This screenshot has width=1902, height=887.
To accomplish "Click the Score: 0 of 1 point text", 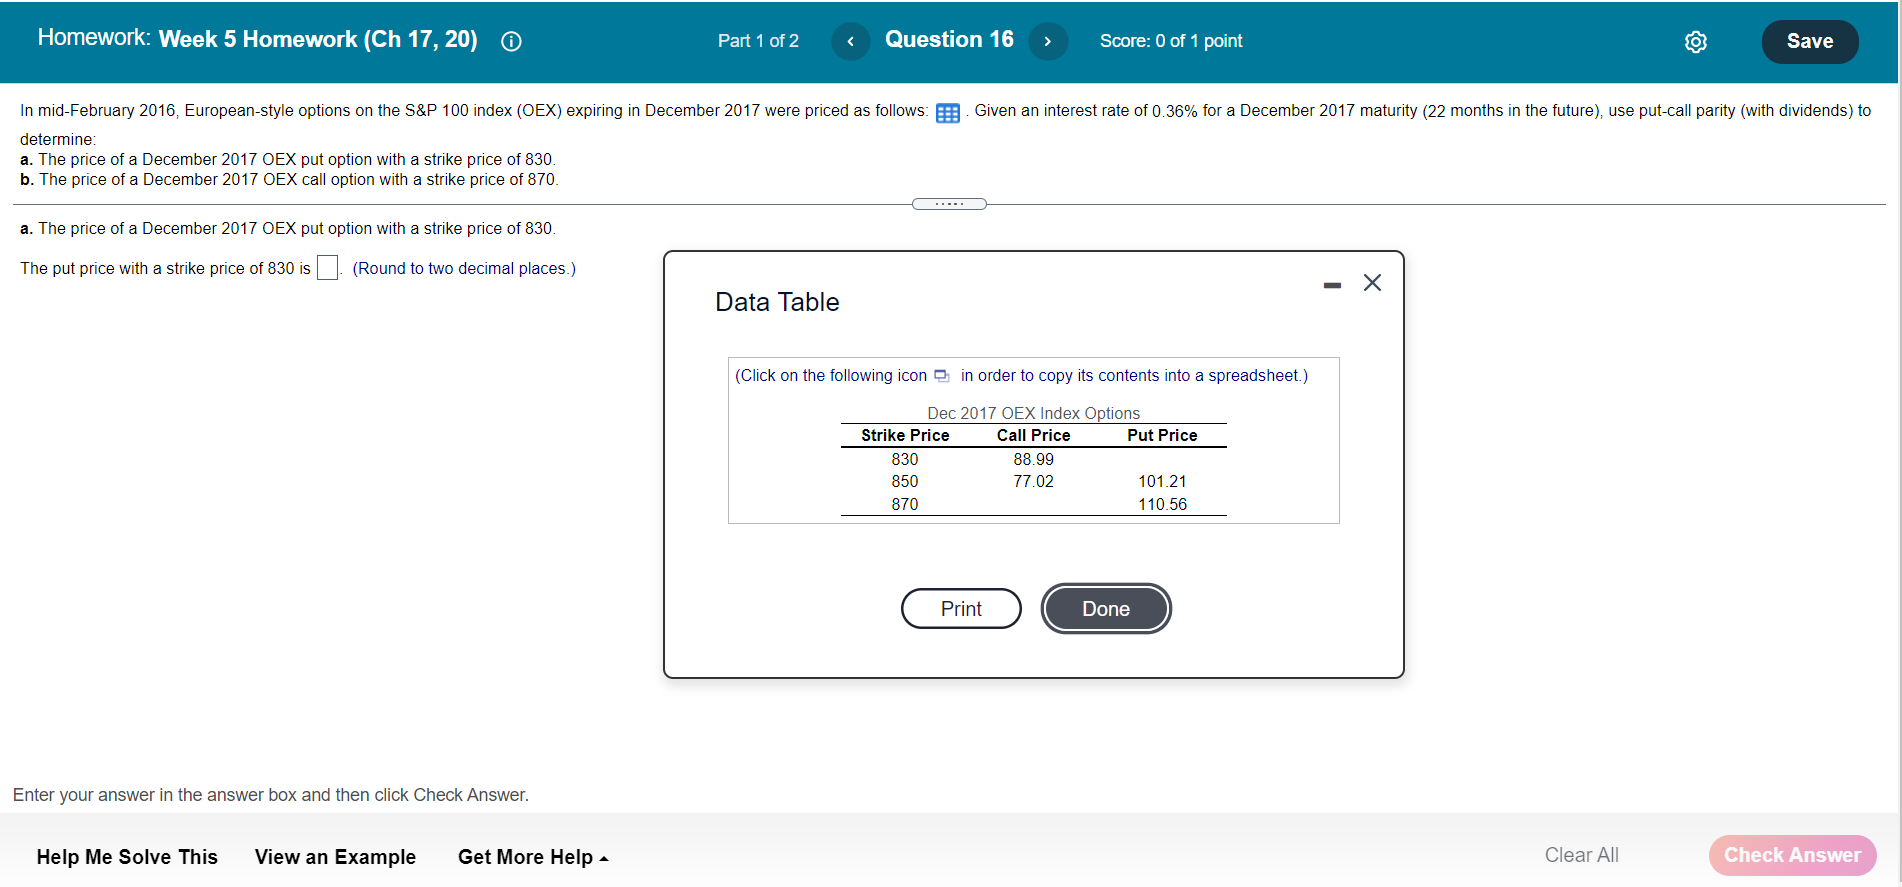I will click(1171, 41).
